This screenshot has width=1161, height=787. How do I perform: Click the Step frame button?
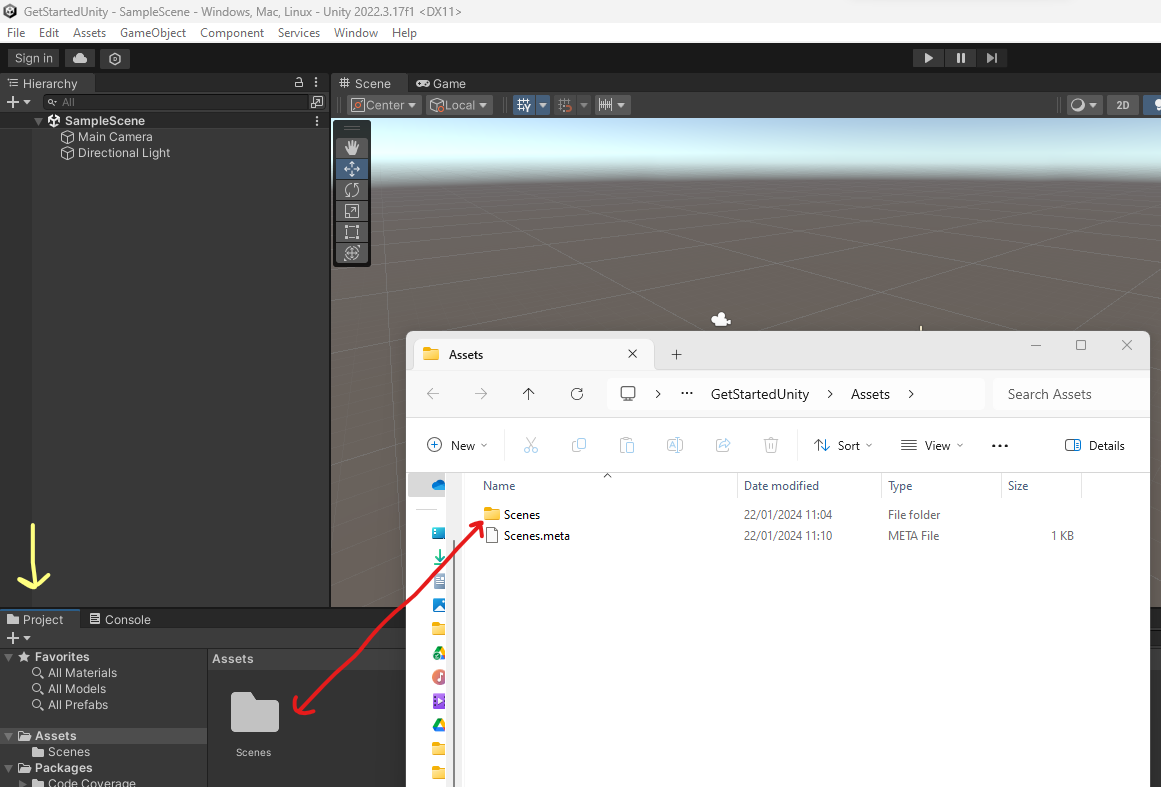(992, 58)
